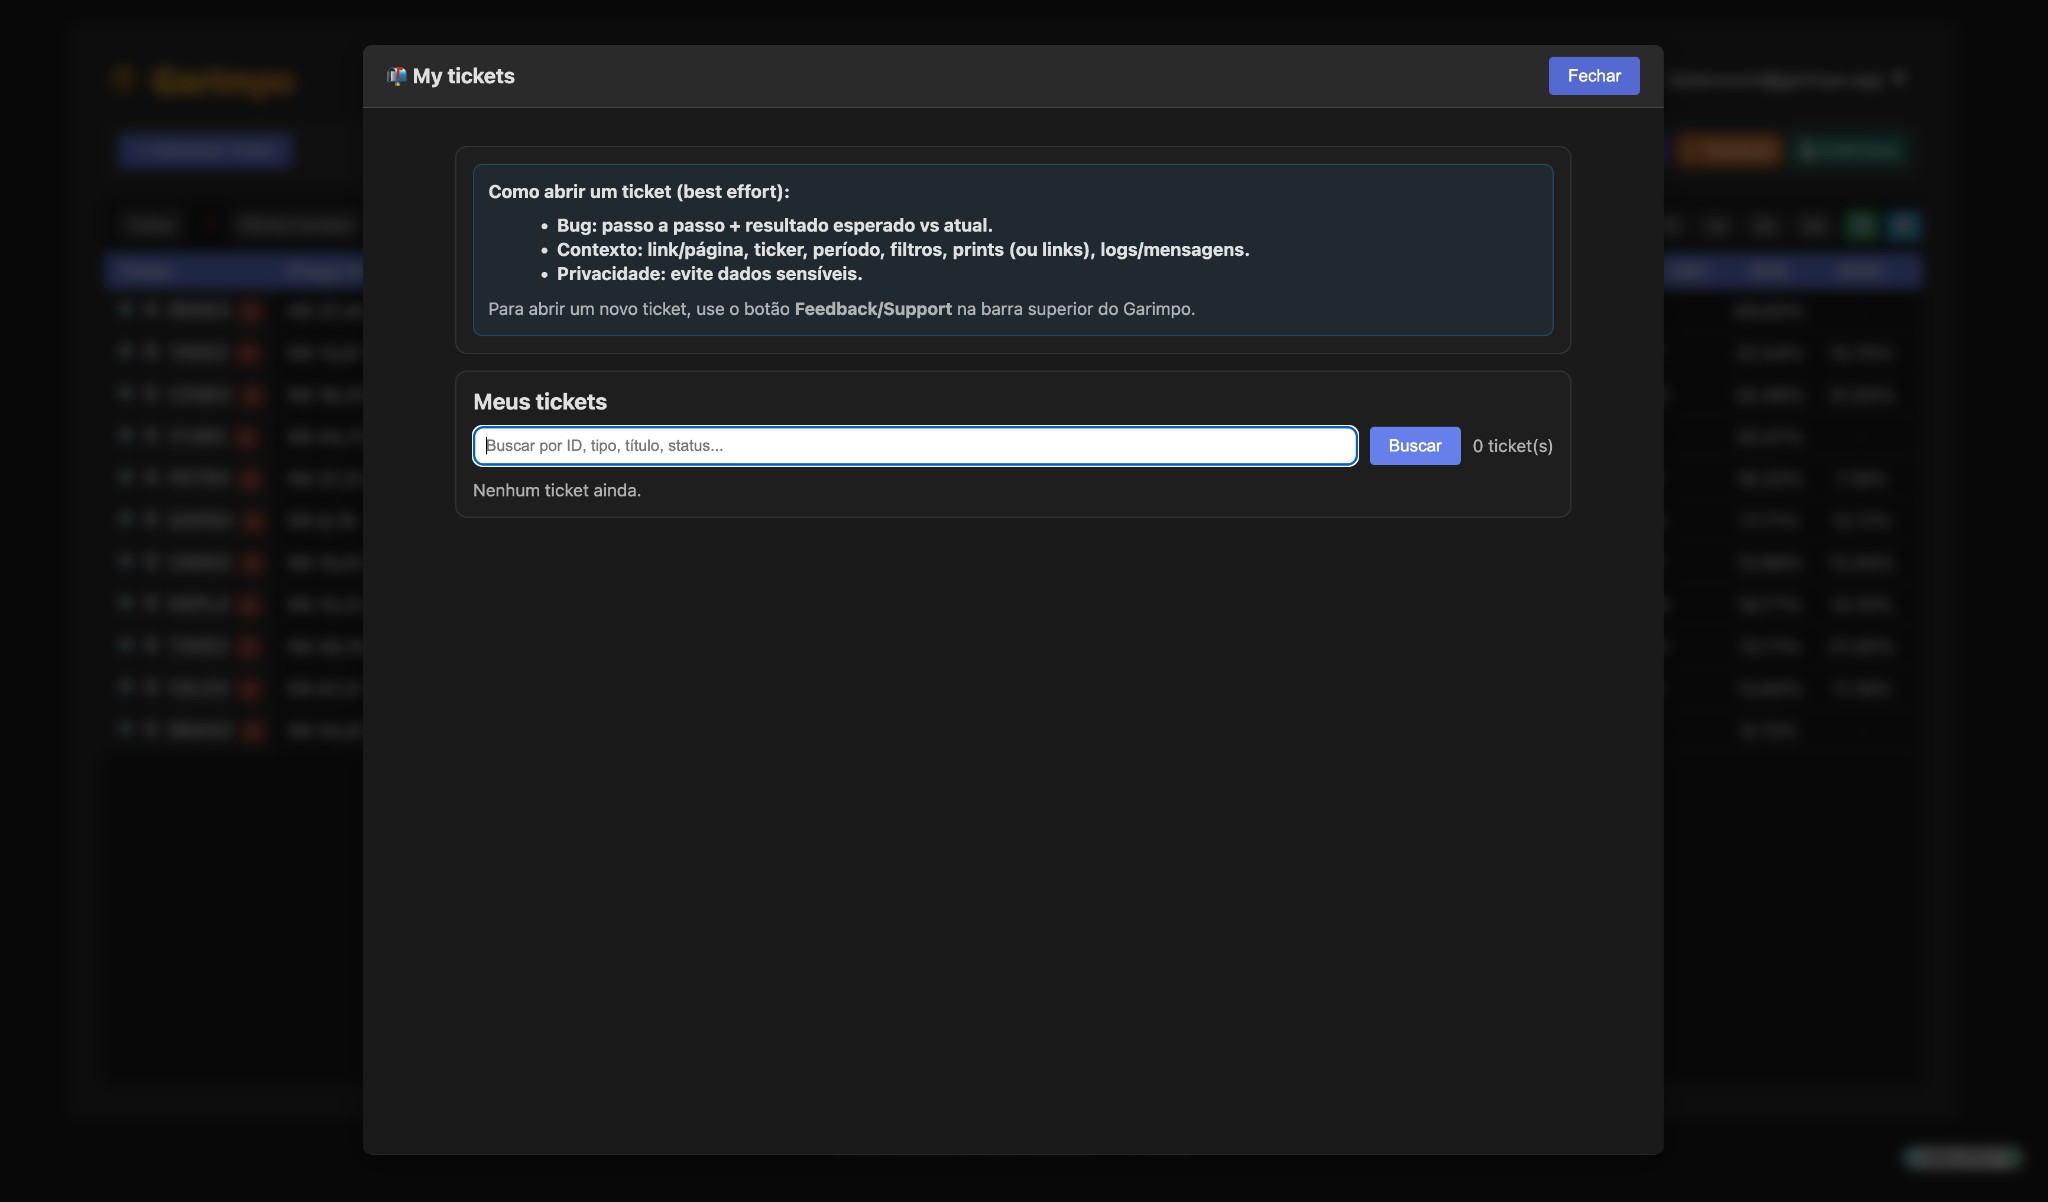Click the mailbox icon beside My tickets
Viewport: 2048px width, 1202px height.
pos(396,76)
